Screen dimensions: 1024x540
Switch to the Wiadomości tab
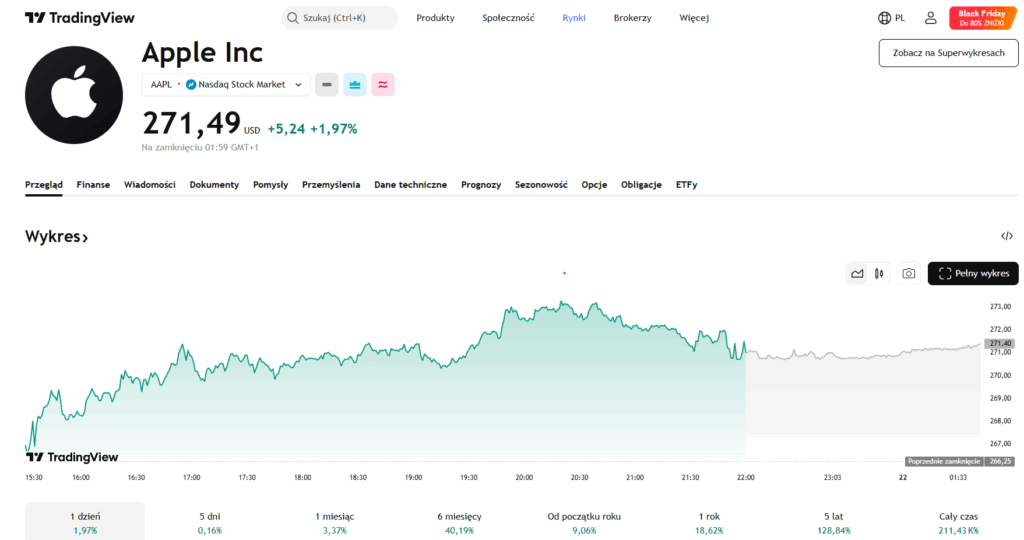point(150,185)
